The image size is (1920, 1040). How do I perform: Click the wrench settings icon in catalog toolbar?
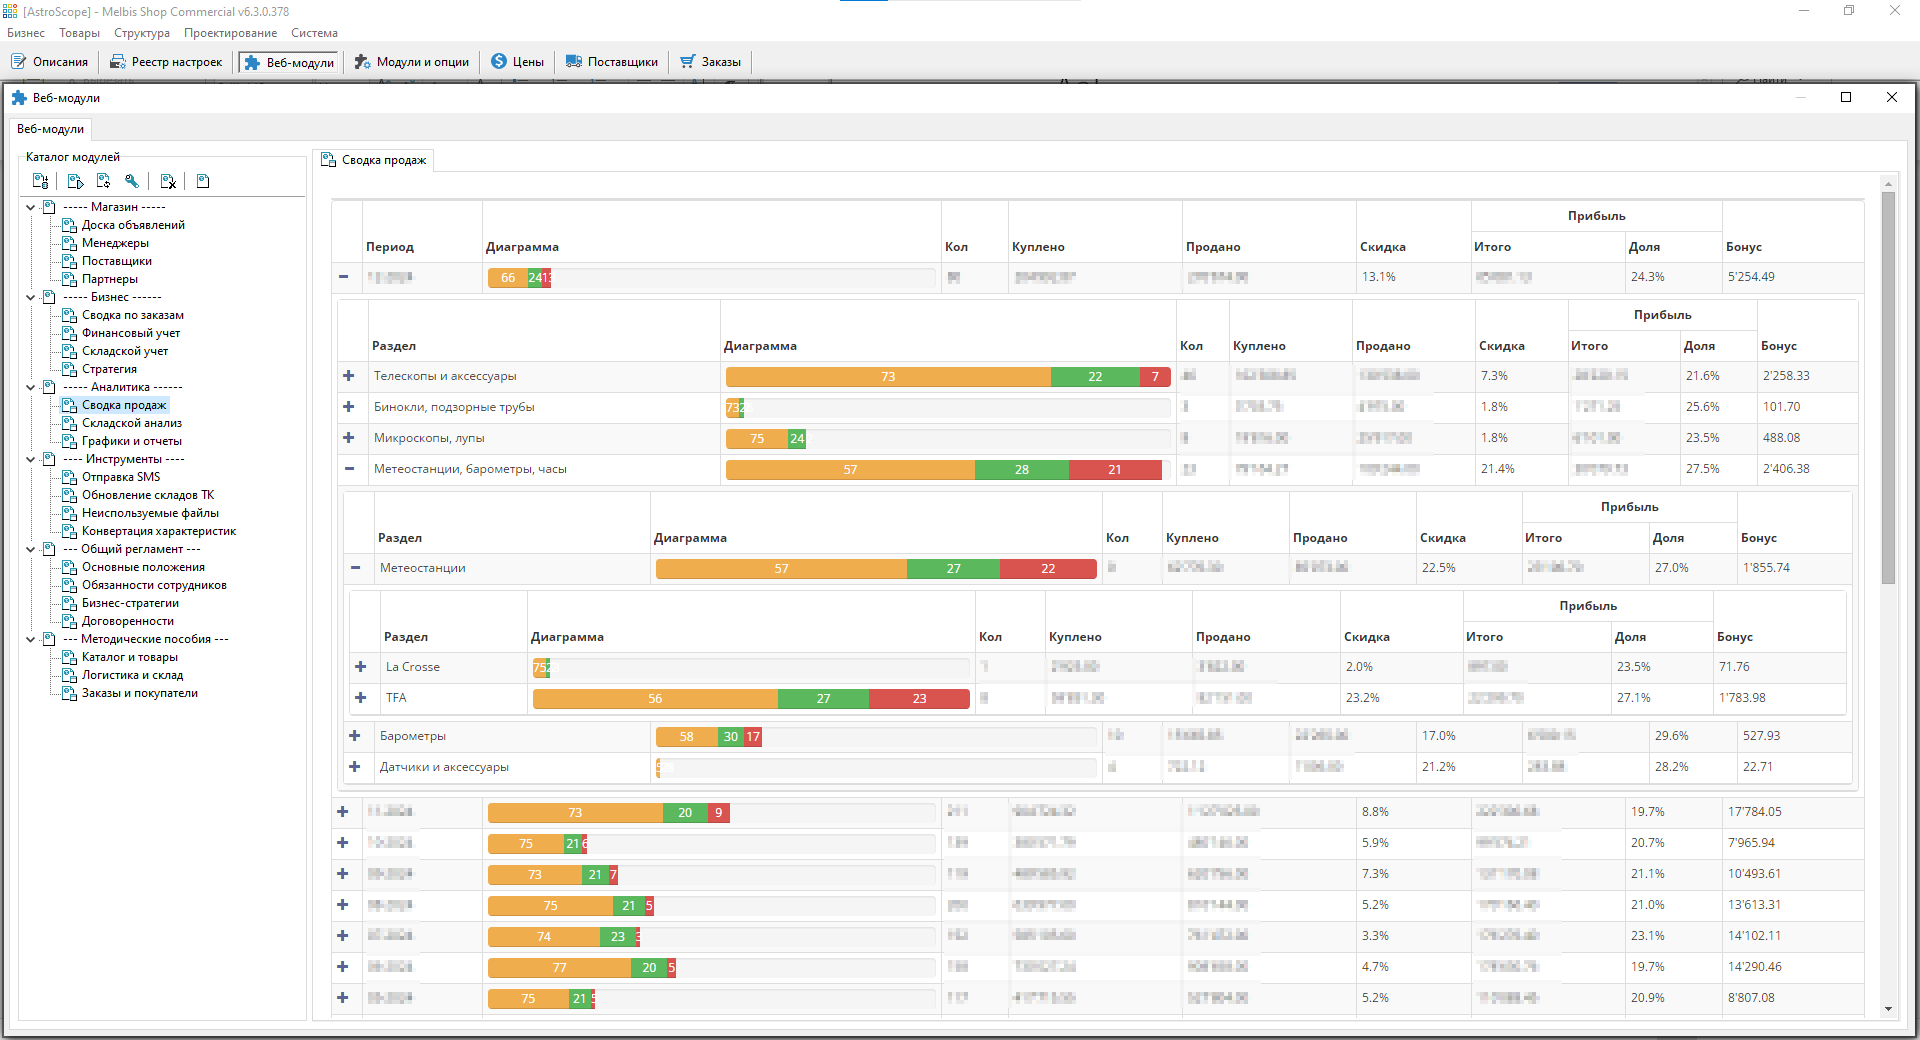[x=131, y=181]
